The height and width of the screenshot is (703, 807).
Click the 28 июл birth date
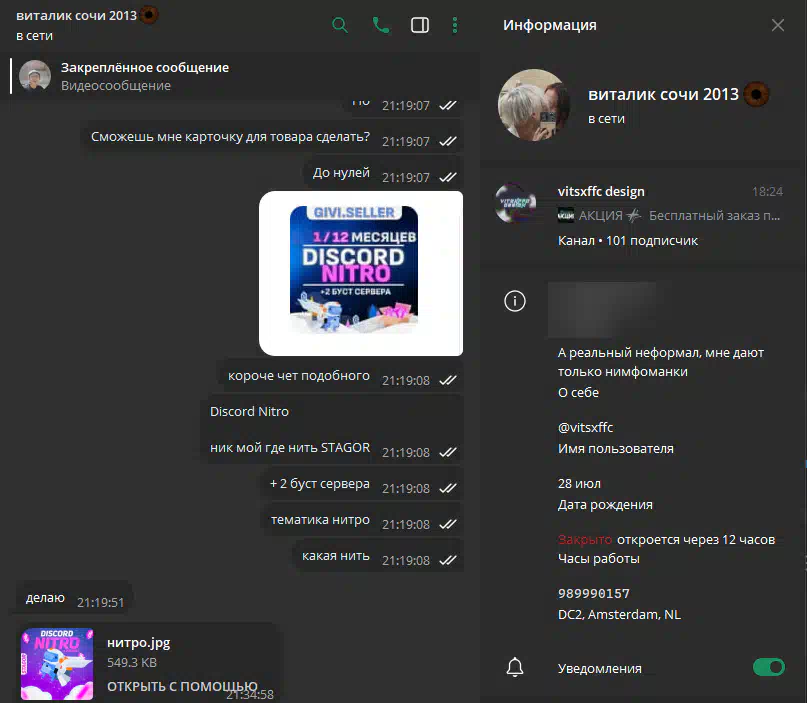pos(579,484)
